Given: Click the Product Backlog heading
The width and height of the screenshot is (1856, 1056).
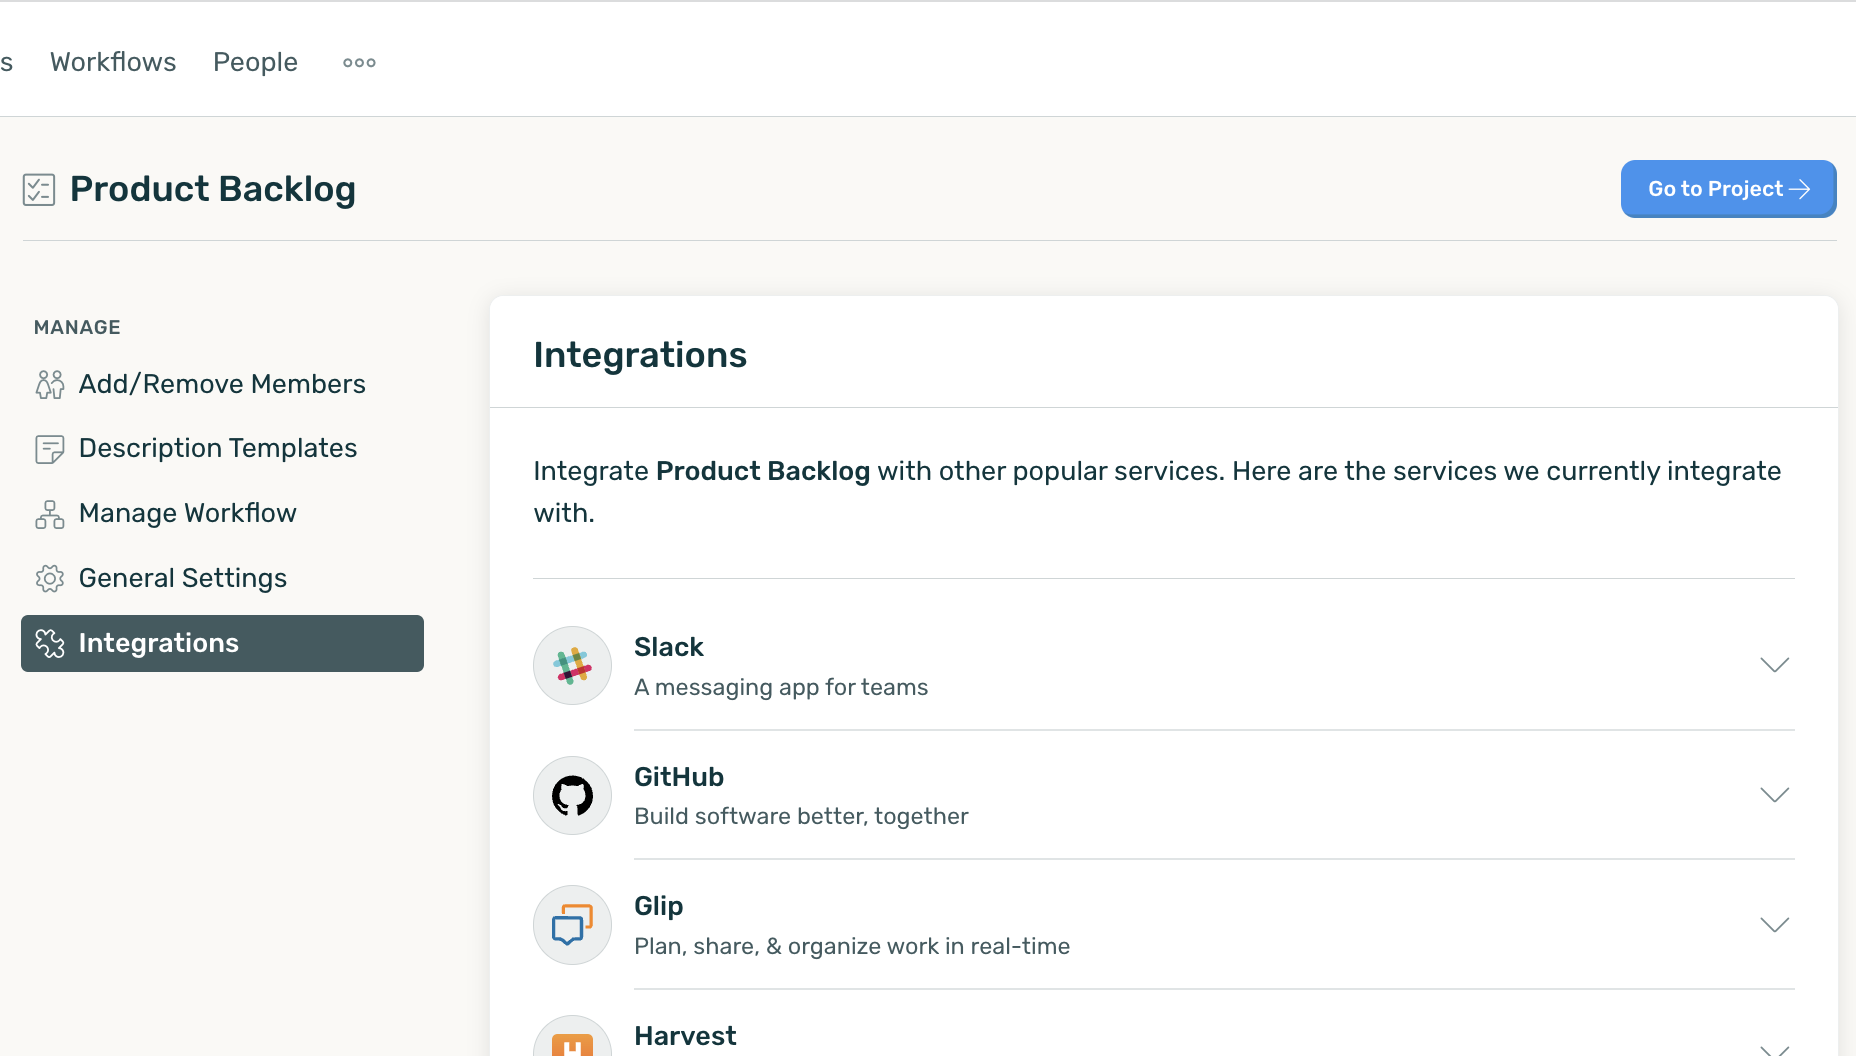Looking at the screenshot, I should [213, 189].
